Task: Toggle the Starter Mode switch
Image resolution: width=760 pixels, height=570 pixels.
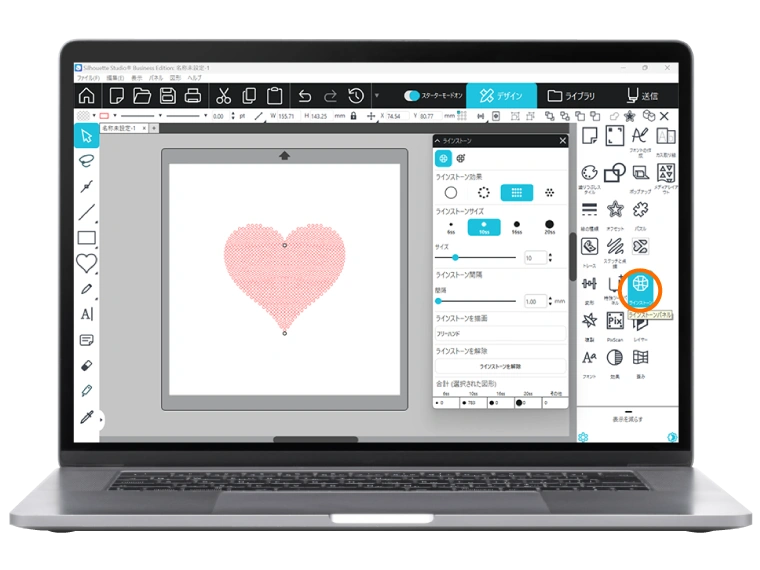Action: tap(412, 96)
